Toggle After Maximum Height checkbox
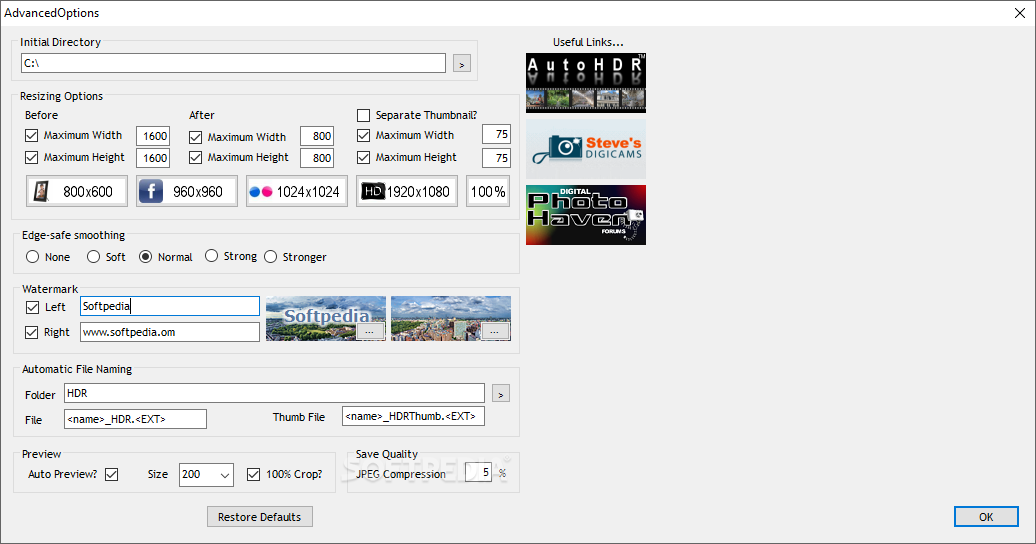1036x544 pixels. [196, 157]
